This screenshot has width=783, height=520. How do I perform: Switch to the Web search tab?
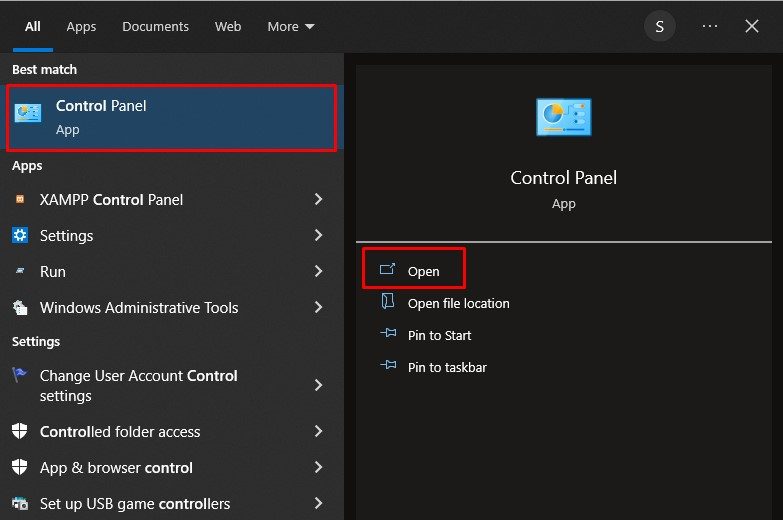[228, 26]
